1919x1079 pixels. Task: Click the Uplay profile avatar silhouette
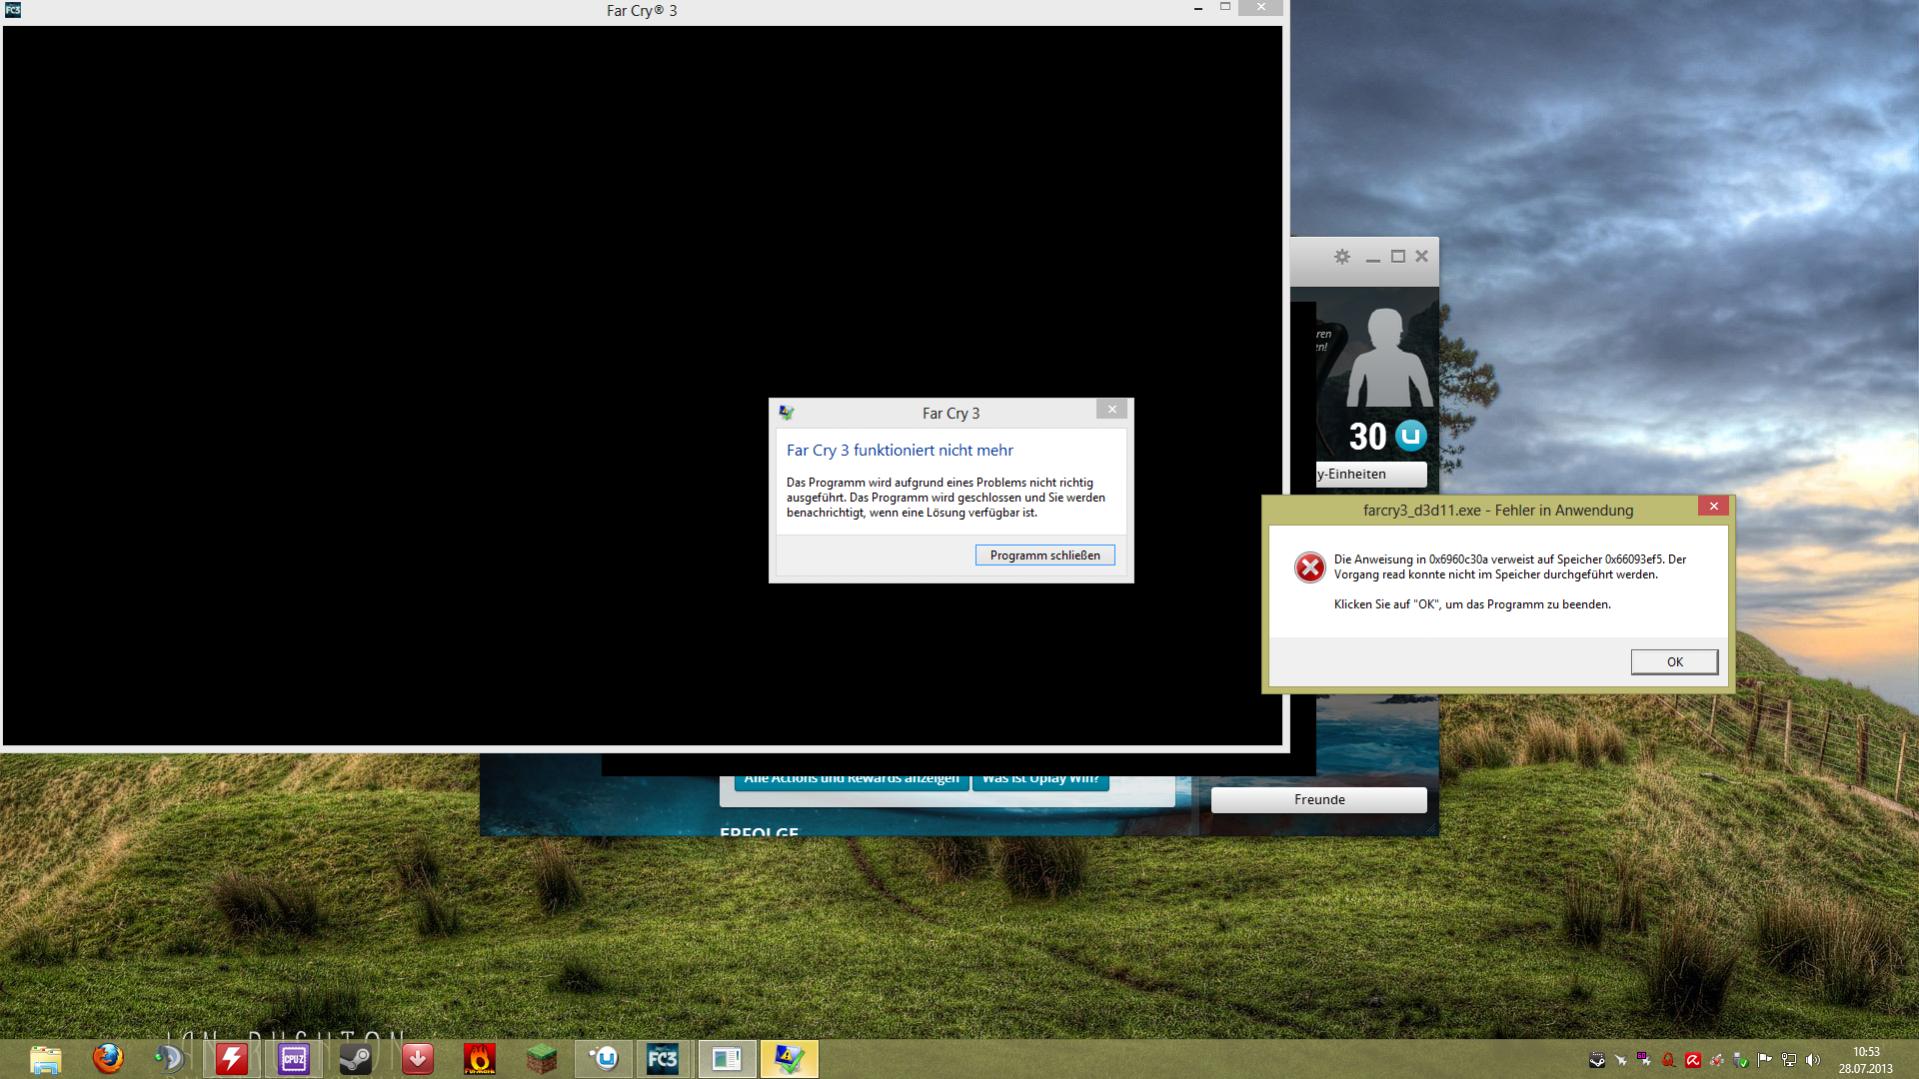[1387, 358]
